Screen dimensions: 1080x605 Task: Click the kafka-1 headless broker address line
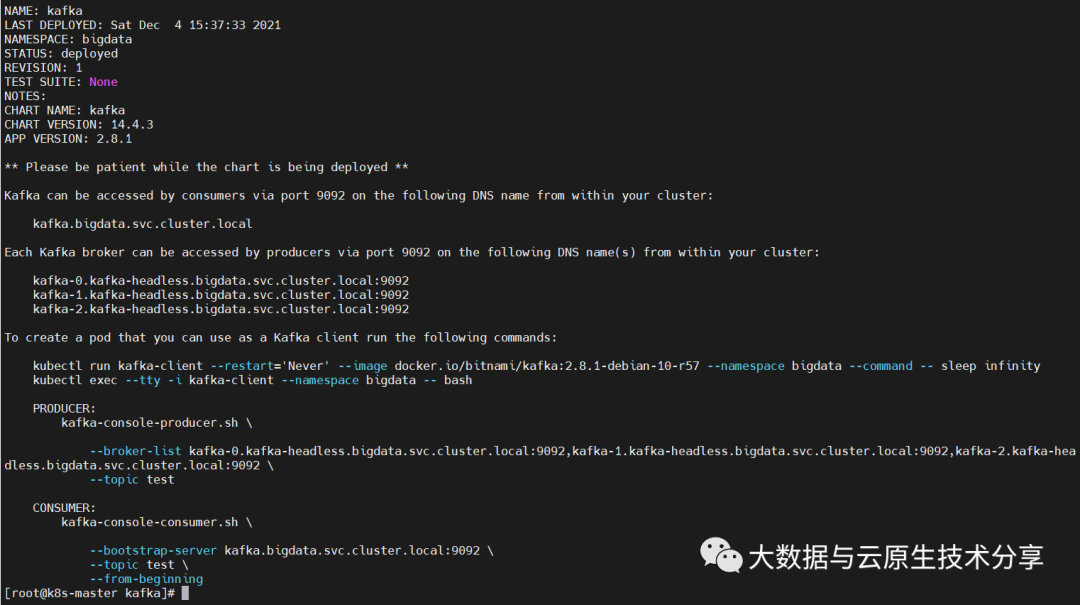coord(221,295)
